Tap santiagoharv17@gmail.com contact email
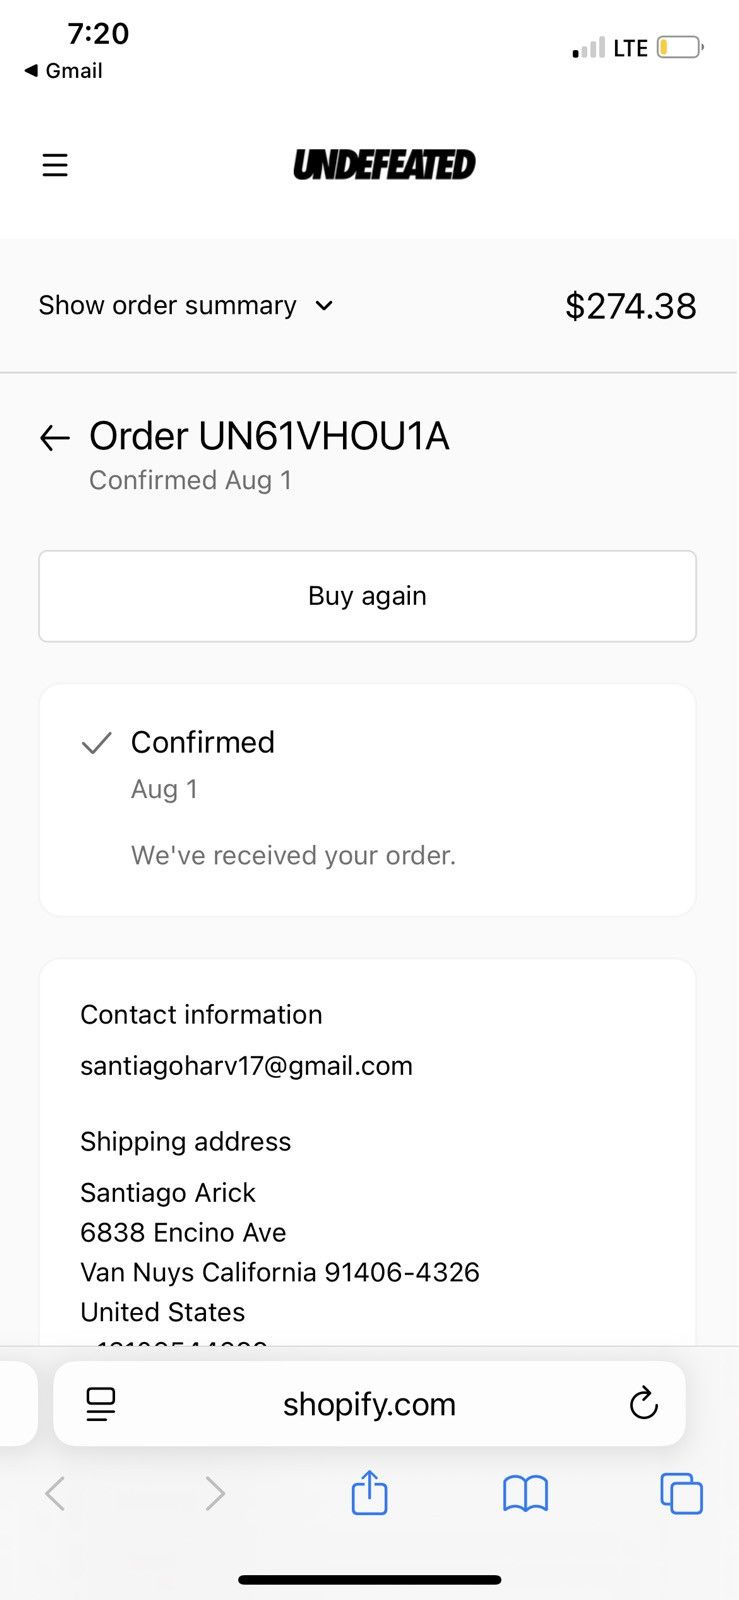This screenshot has width=739, height=1600. (x=246, y=1066)
